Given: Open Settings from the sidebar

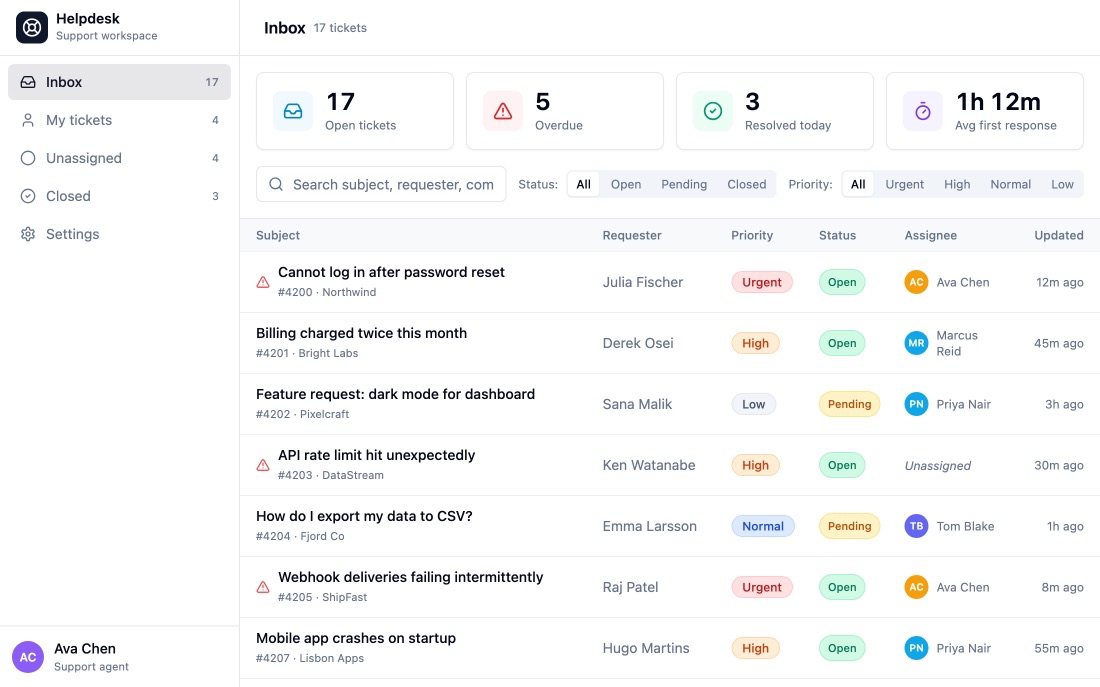Looking at the screenshot, I should (x=119, y=234).
